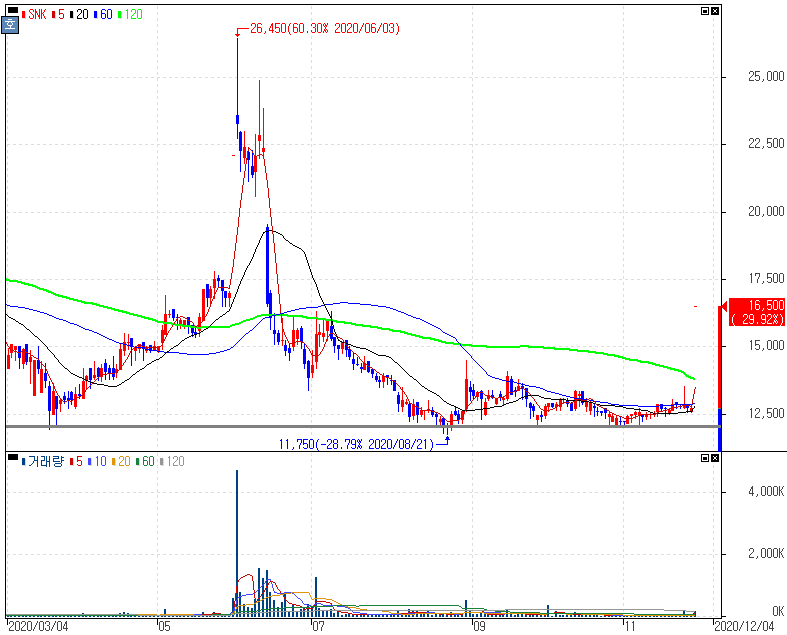
Task: Select the volume 5-day average legend
Action: tap(76, 461)
